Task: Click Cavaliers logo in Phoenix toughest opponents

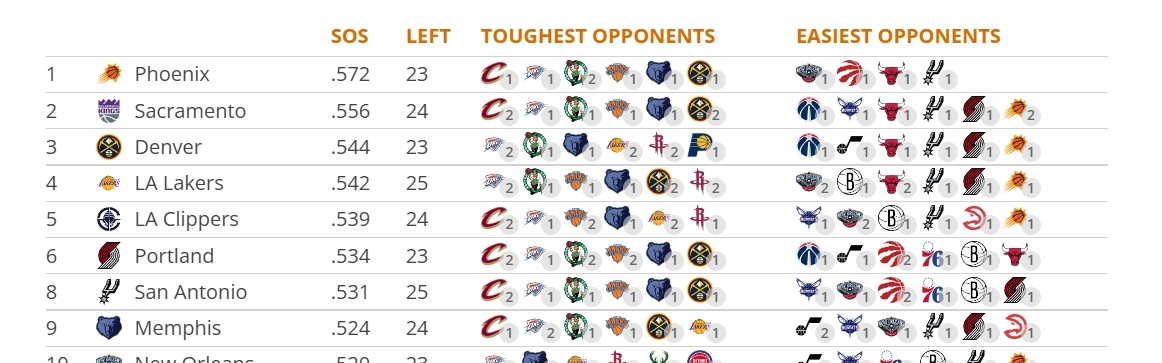Action: coord(493,73)
